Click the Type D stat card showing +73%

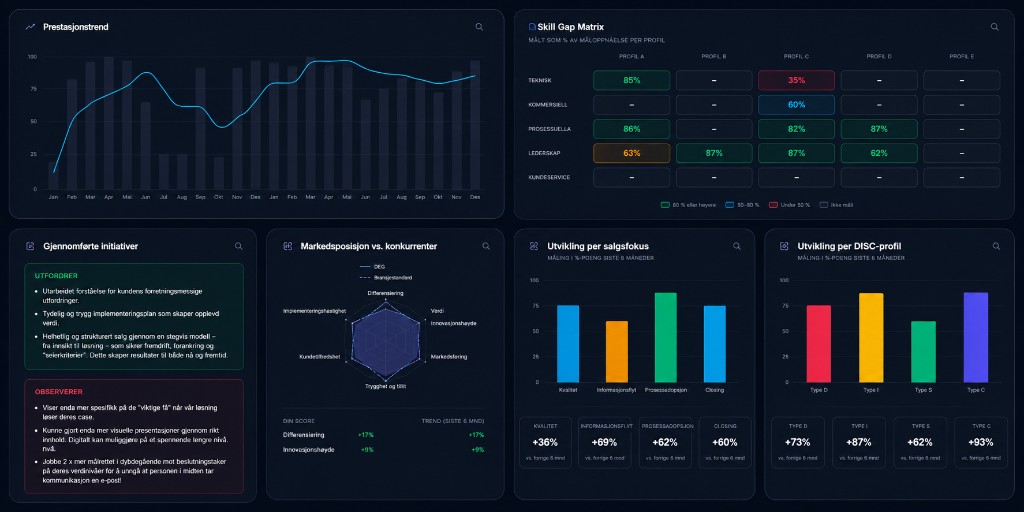pyautogui.click(x=798, y=443)
